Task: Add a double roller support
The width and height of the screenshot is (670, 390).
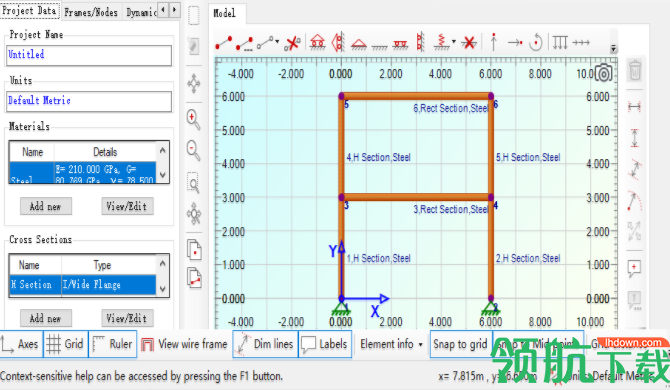Action: [317, 42]
